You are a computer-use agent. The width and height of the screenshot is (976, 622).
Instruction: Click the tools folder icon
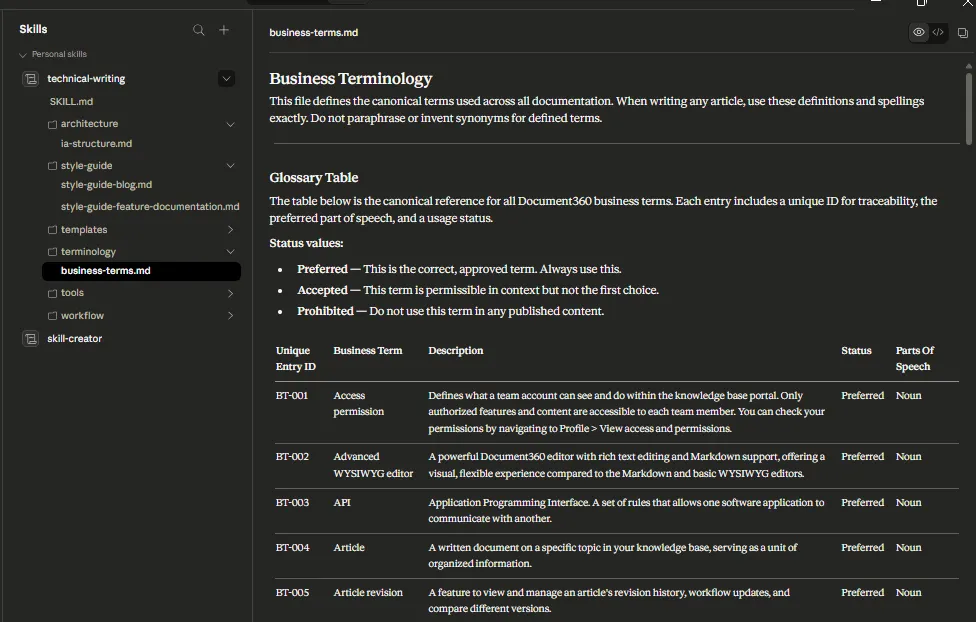53,293
